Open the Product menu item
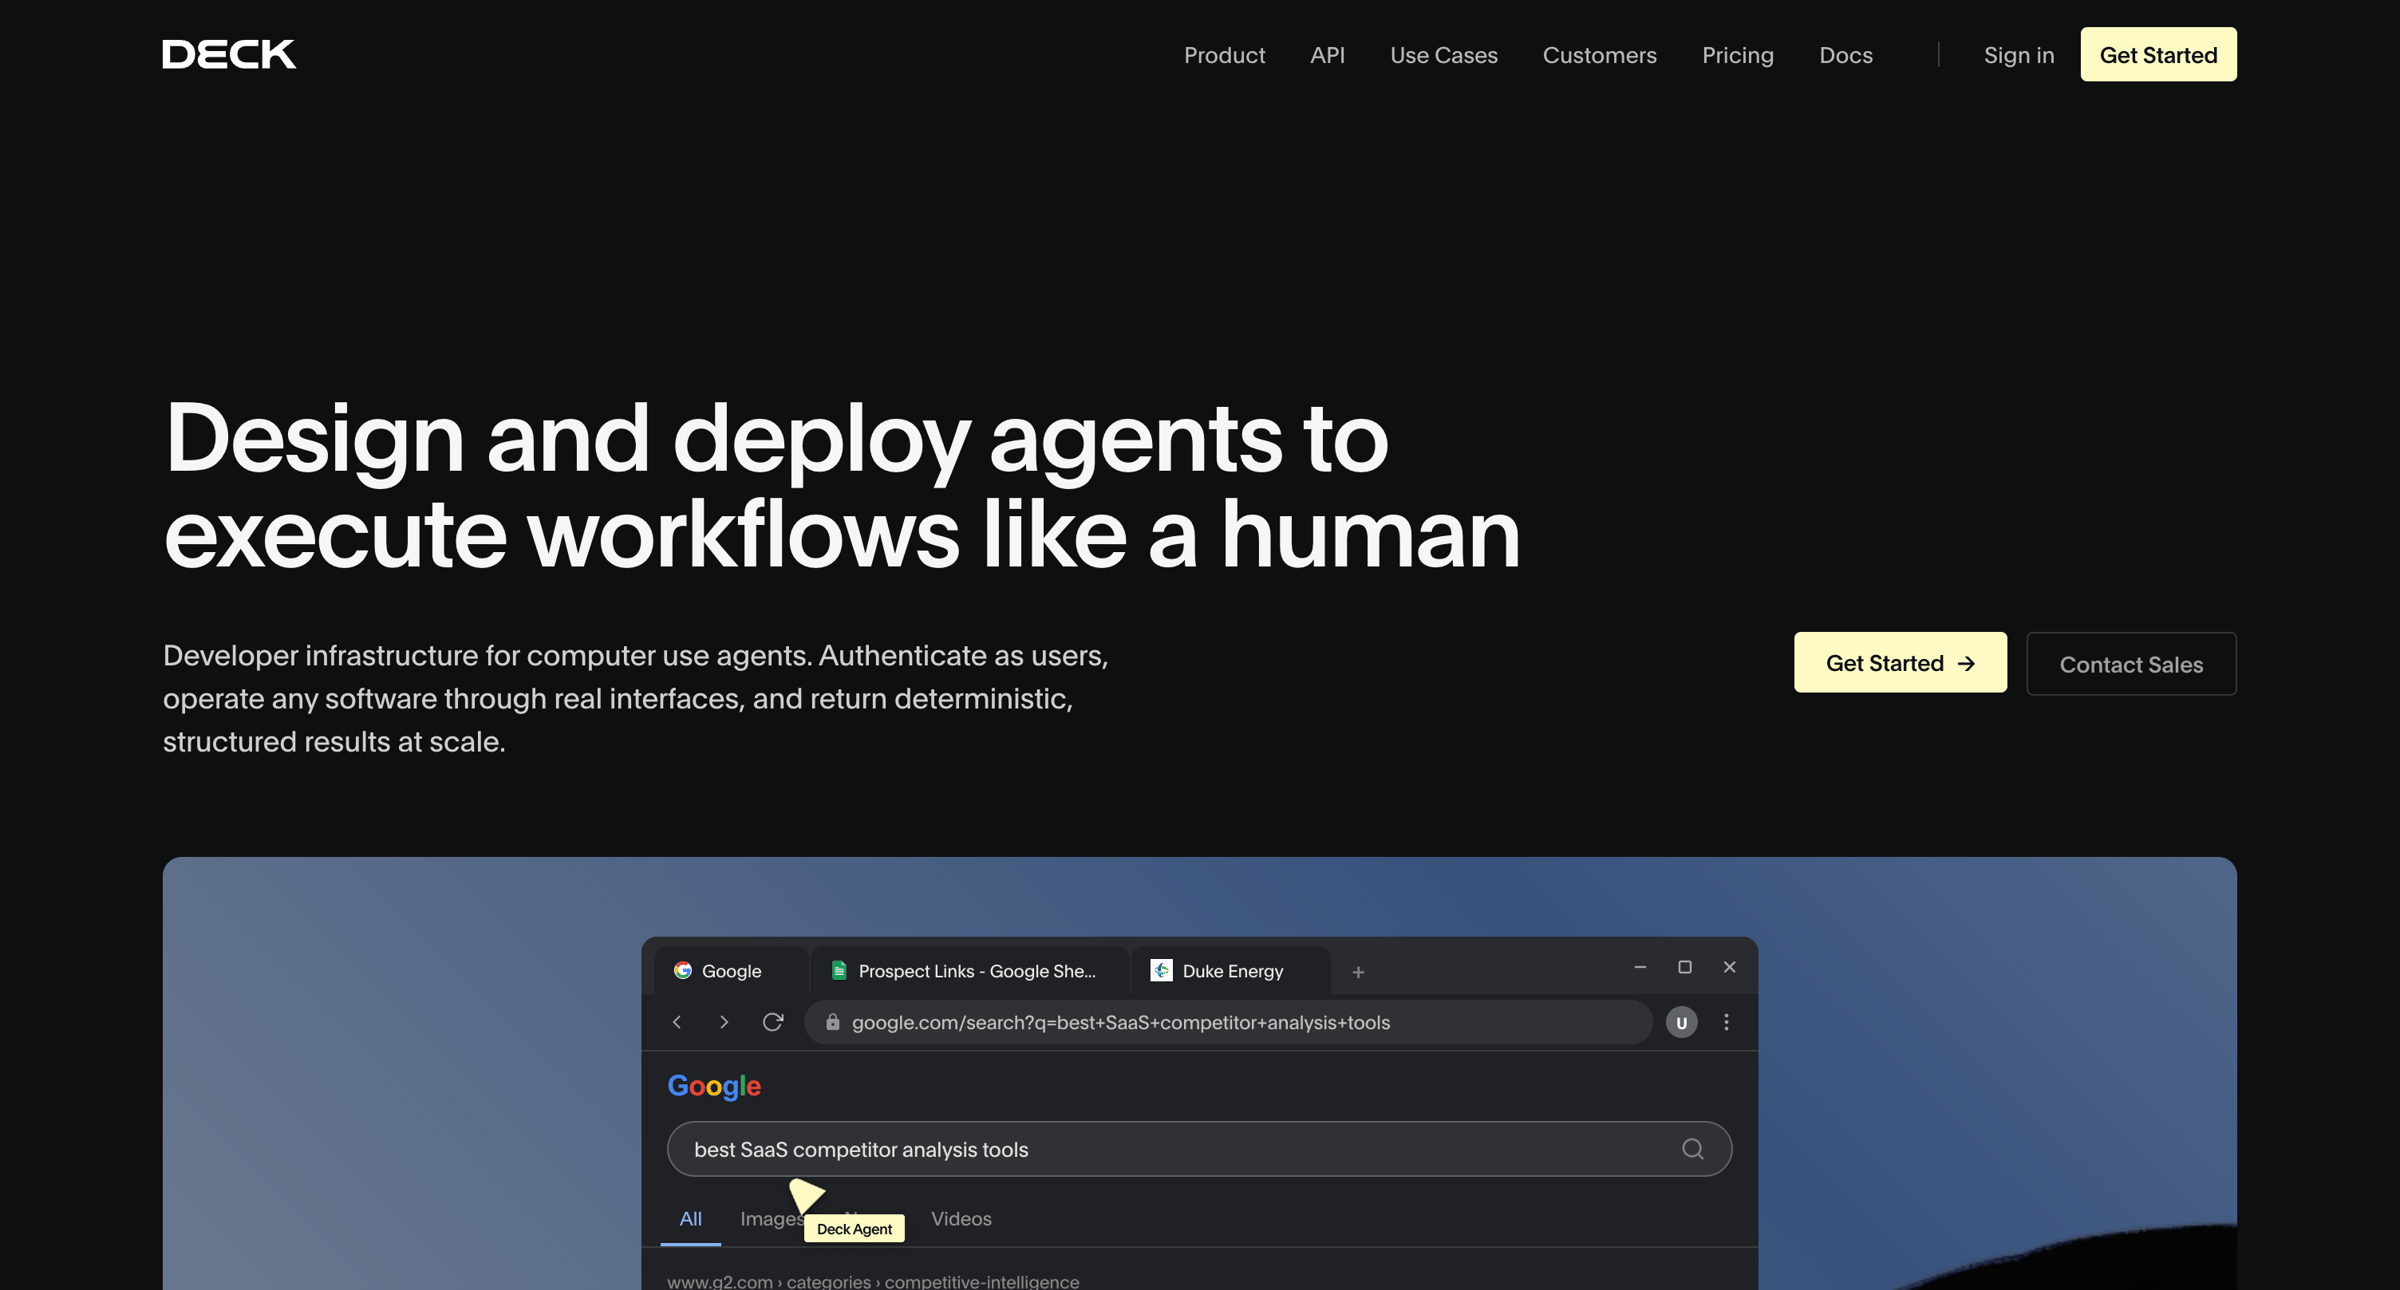Screen dimensions: 2400x1290 tap(1224, 55)
